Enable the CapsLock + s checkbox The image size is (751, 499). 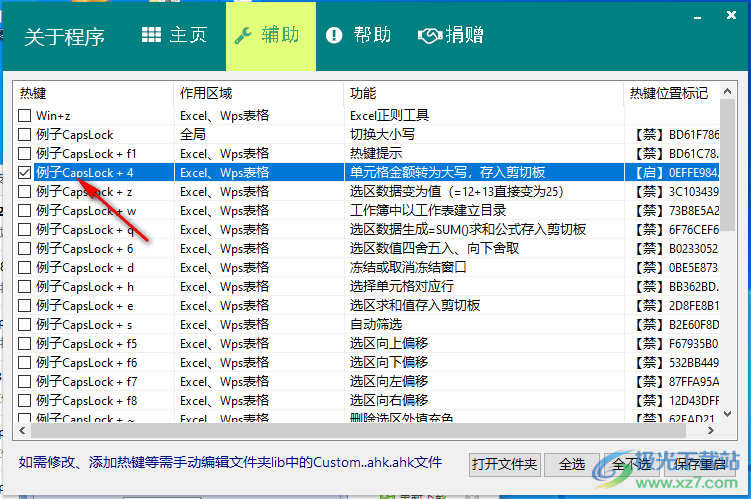24,325
